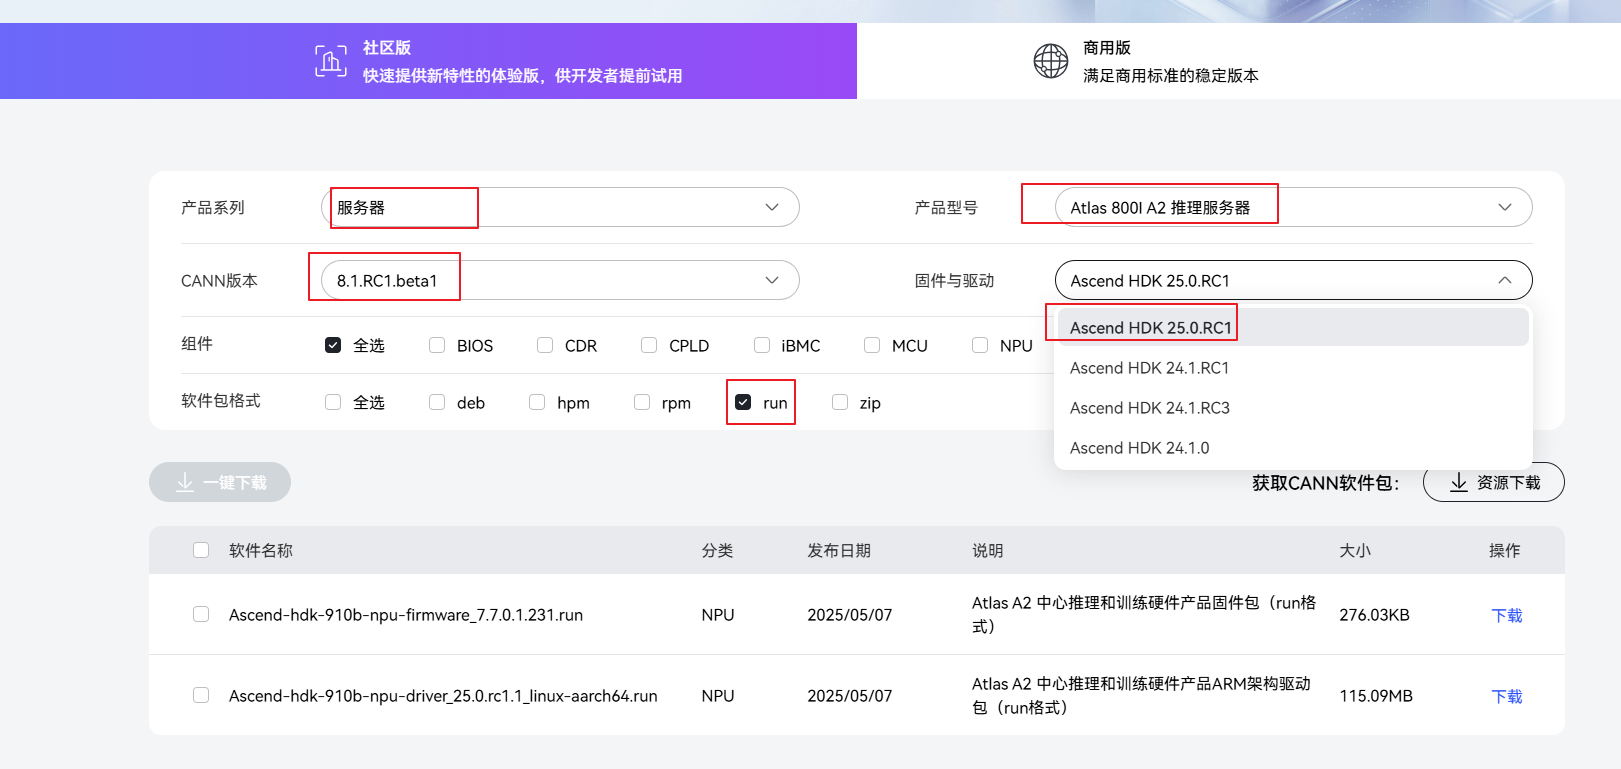
Task: Select the npu-firmware row checkbox
Action: coord(201,614)
